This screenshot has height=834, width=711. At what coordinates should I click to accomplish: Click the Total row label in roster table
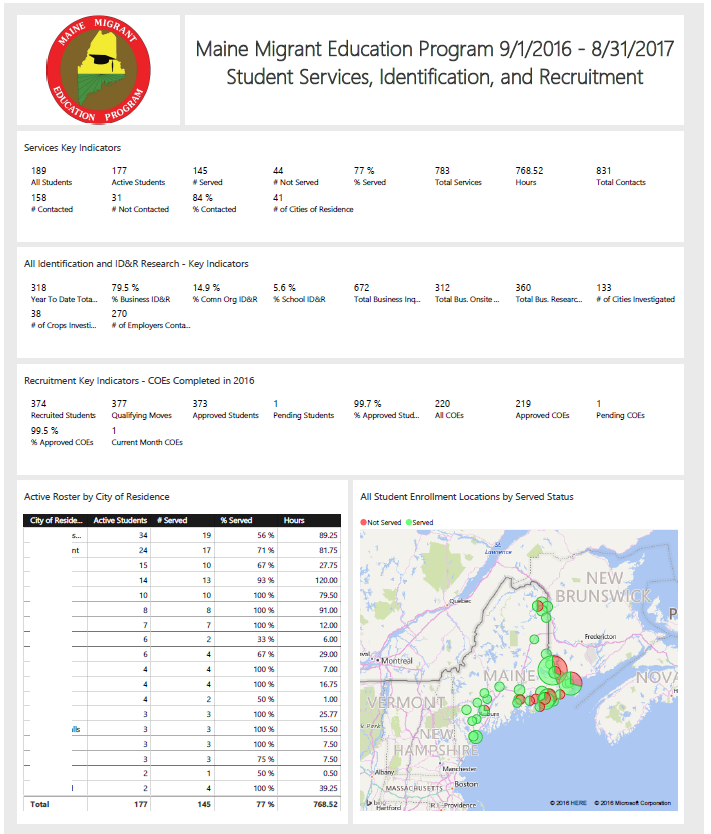(x=40, y=804)
